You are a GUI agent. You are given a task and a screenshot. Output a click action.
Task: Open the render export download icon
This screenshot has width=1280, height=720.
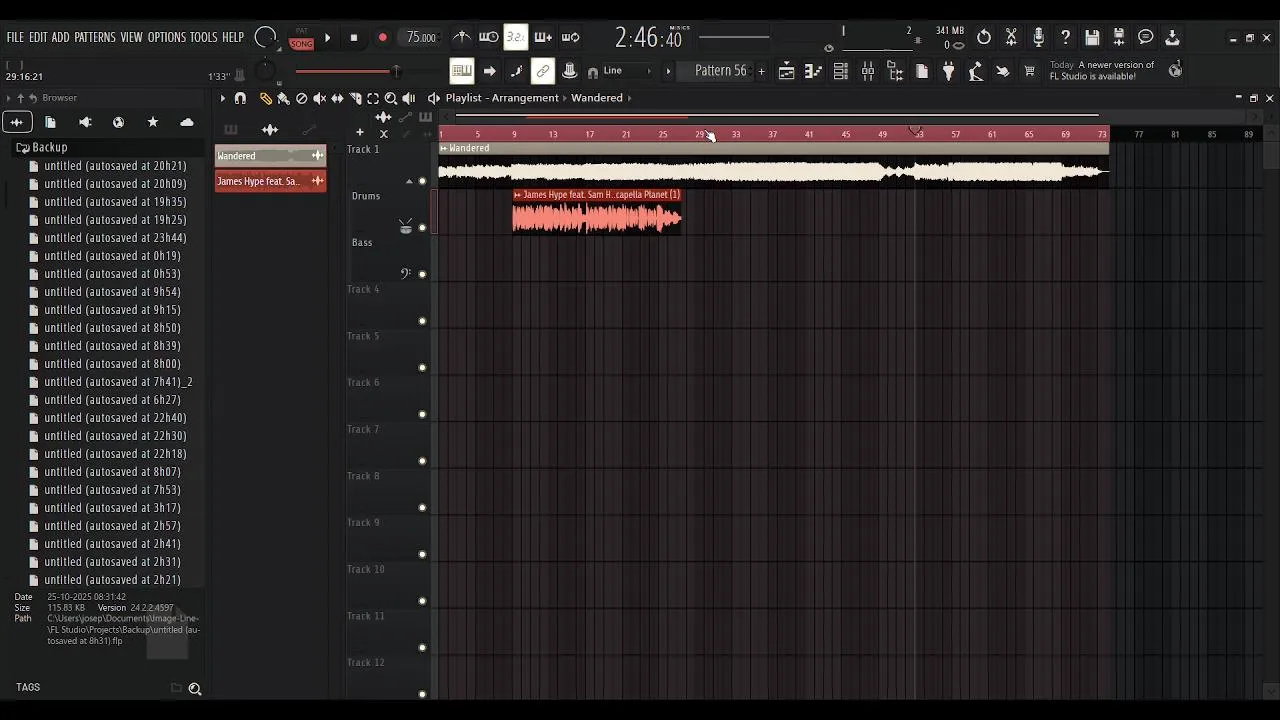click(x=1173, y=38)
